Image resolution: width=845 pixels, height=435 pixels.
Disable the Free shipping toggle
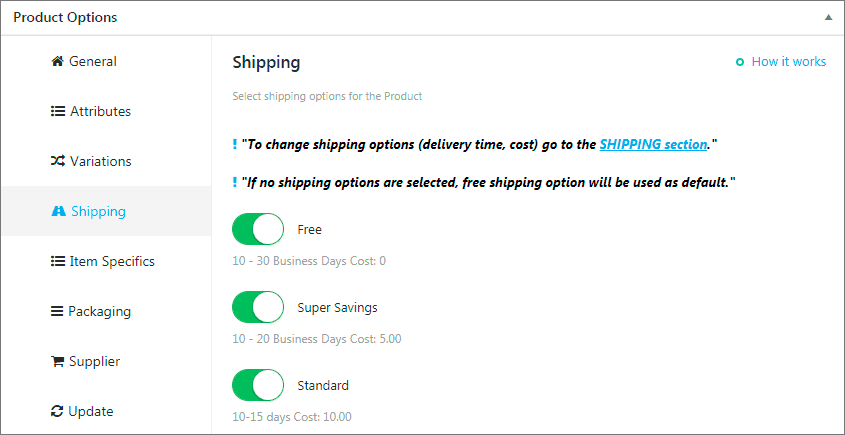tap(258, 229)
